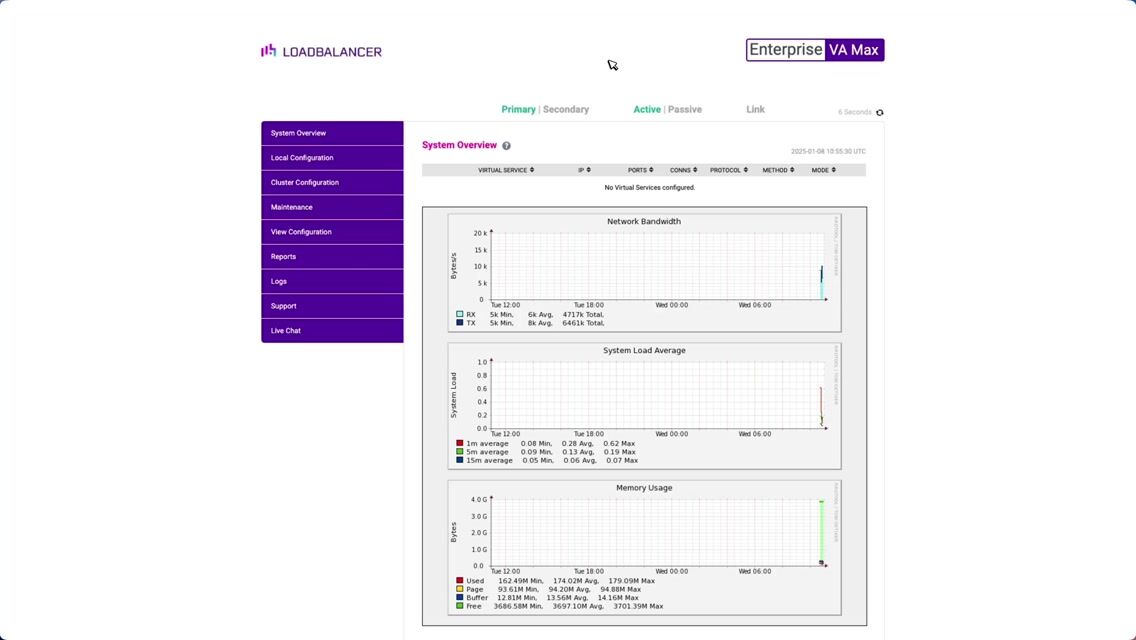Click the refresh icon beside 6 Seconds
This screenshot has width=1136, height=640.
coord(880,113)
